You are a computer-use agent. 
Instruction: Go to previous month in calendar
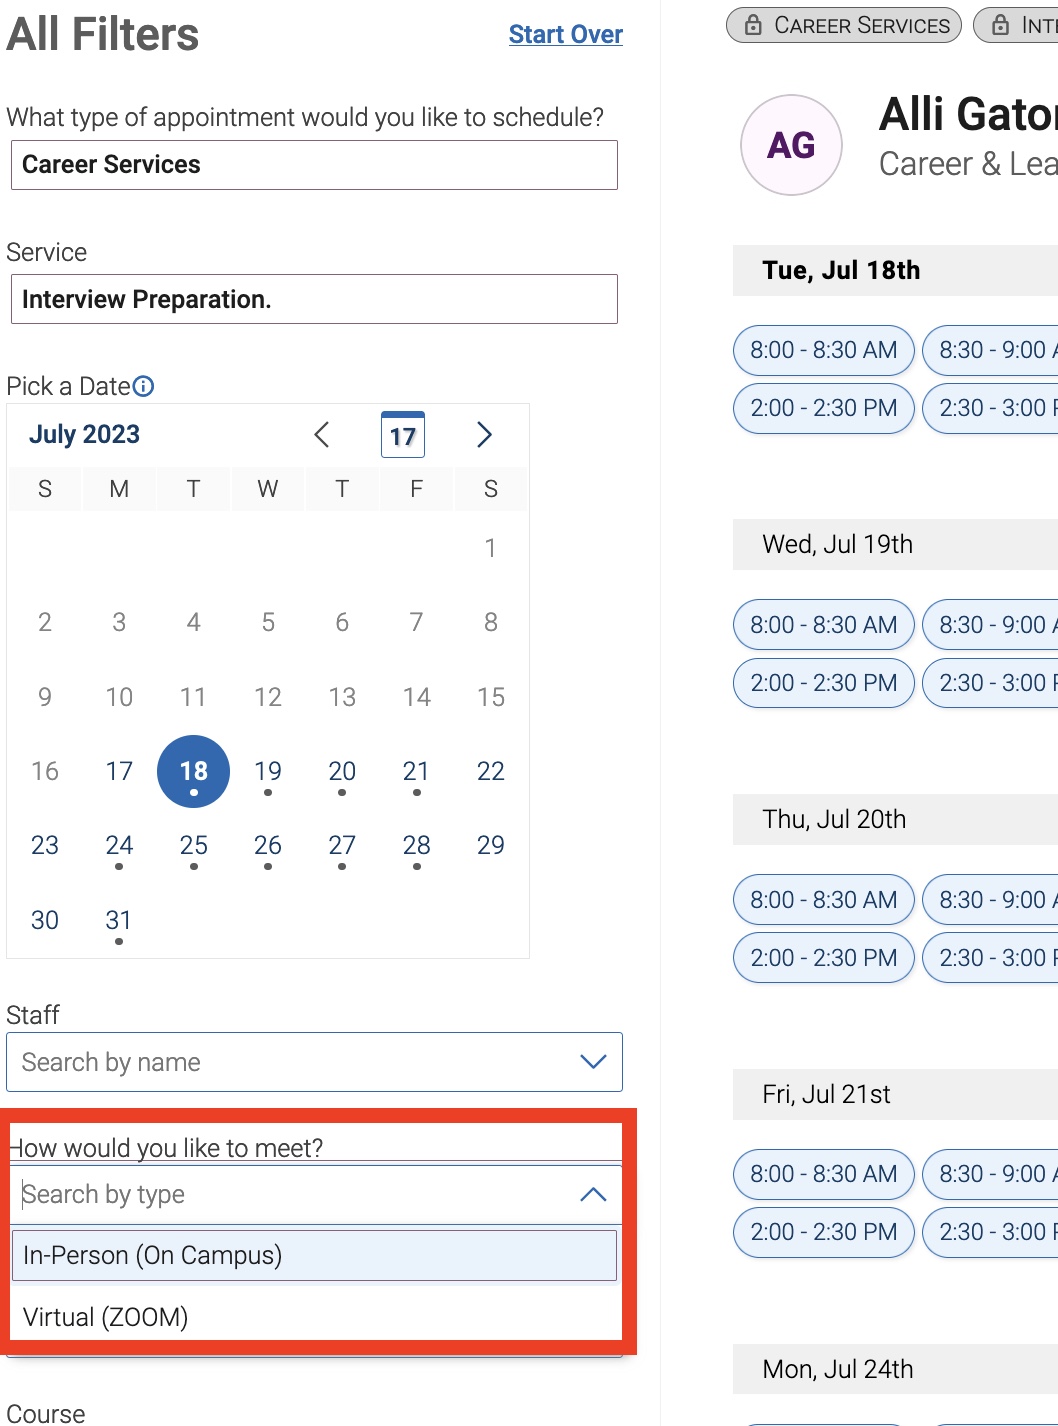click(321, 435)
